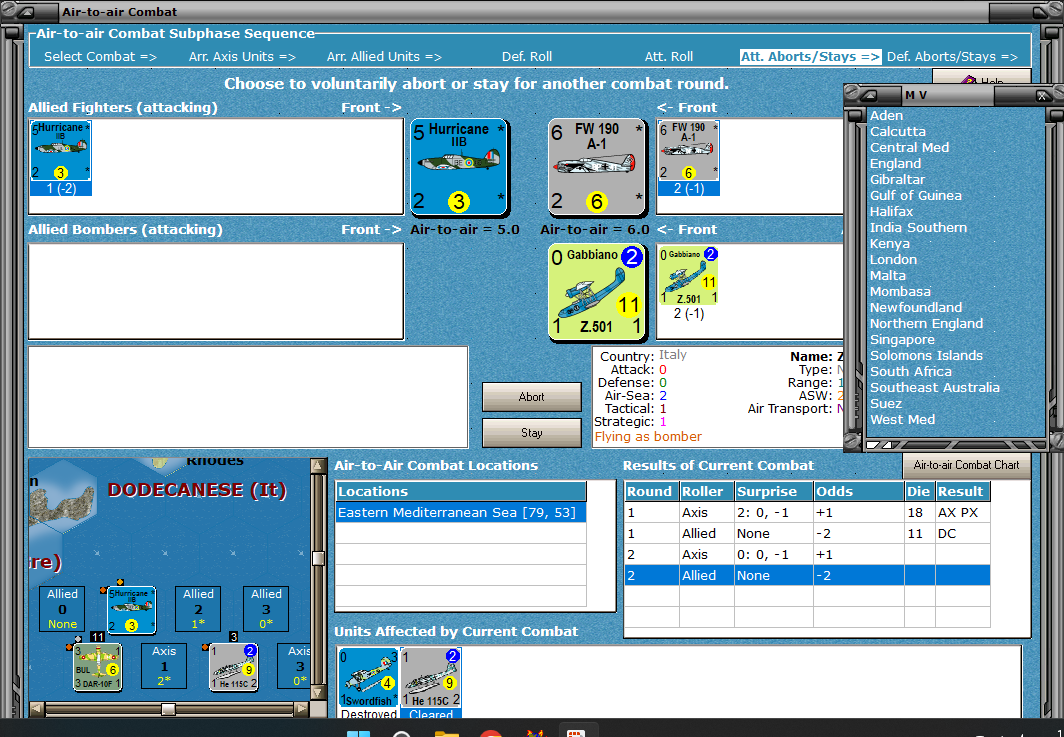The height and width of the screenshot is (737, 1064).
Task: Select London in the M V list
Action: point(893,259)
